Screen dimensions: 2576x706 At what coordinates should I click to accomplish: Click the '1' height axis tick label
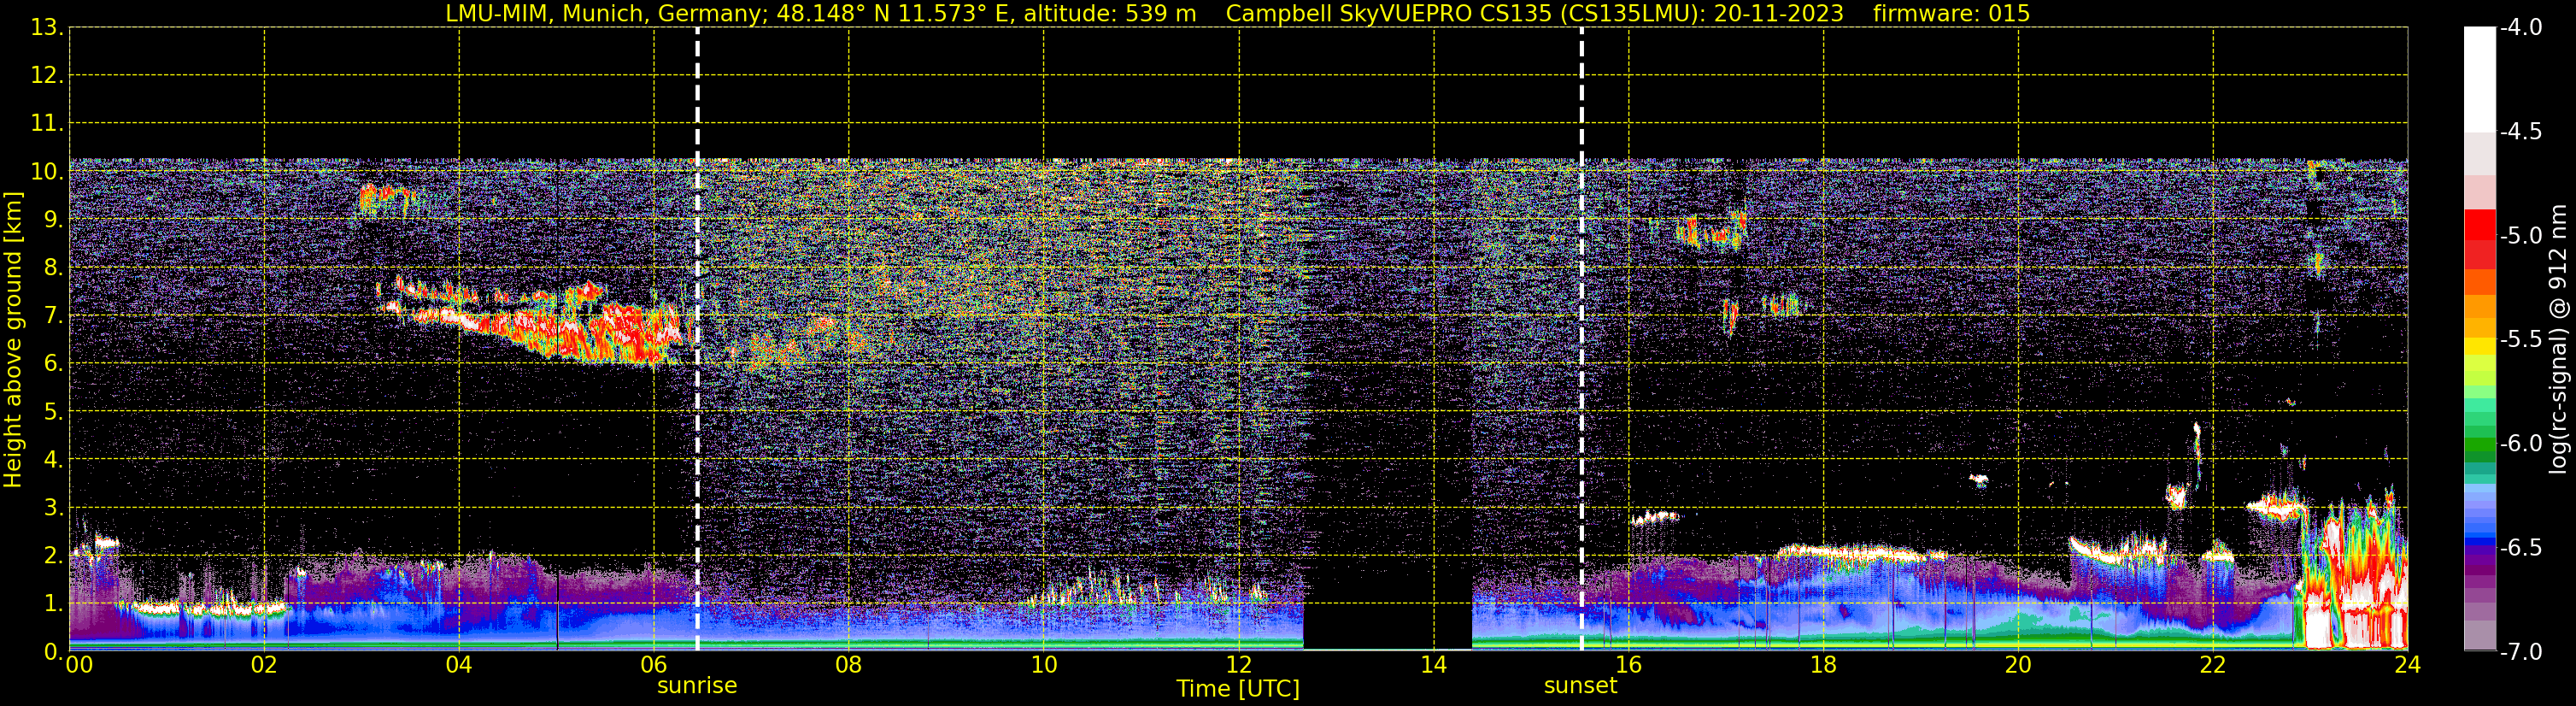(52, 604)
